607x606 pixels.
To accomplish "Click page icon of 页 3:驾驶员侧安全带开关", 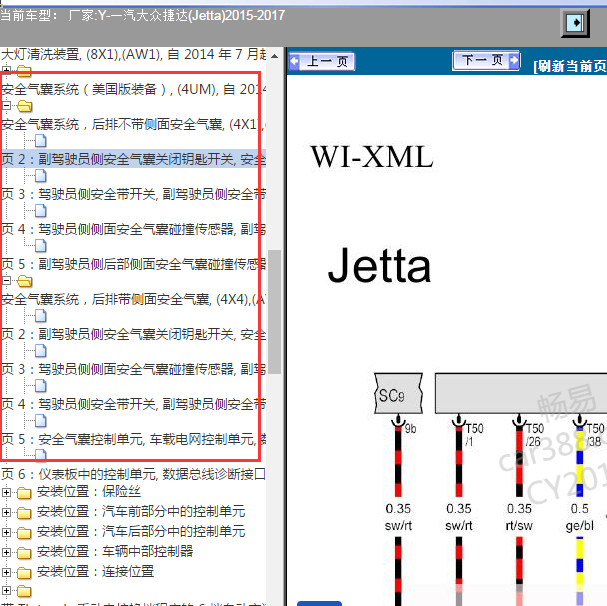I will [41, 176].
